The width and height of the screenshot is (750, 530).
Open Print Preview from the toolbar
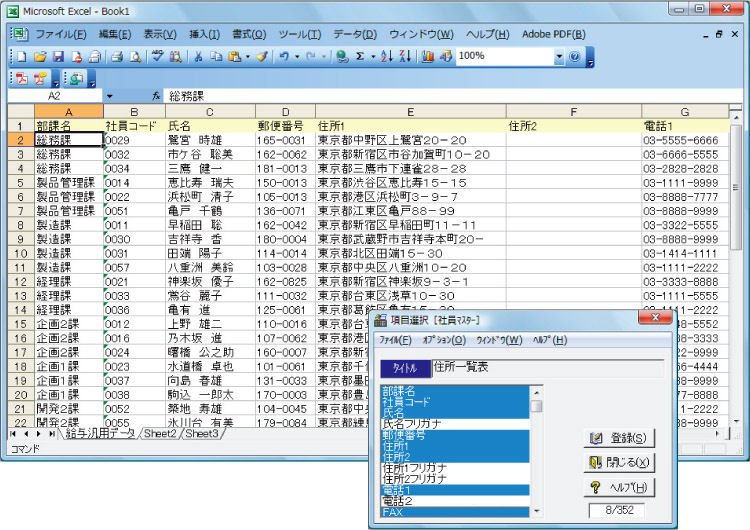click(x=136, y=57)
